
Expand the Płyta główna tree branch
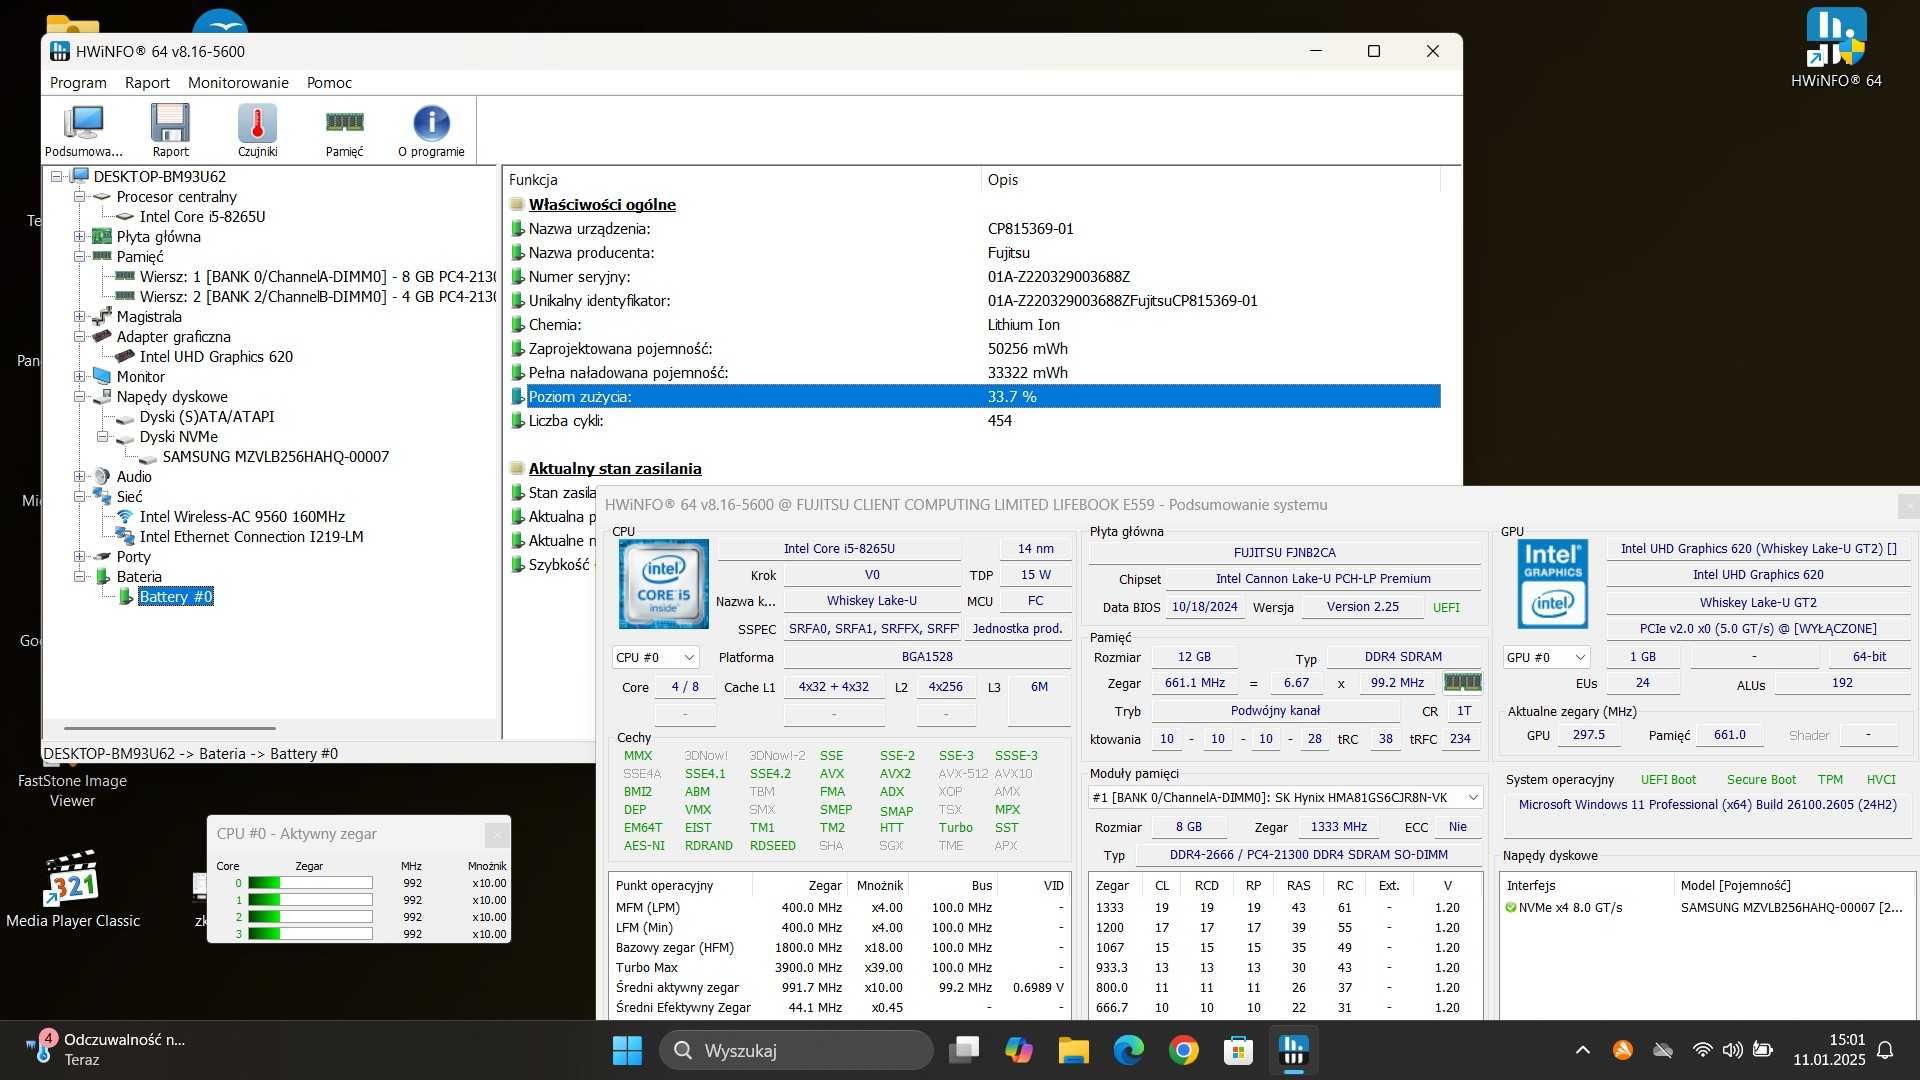coord(79,237)
